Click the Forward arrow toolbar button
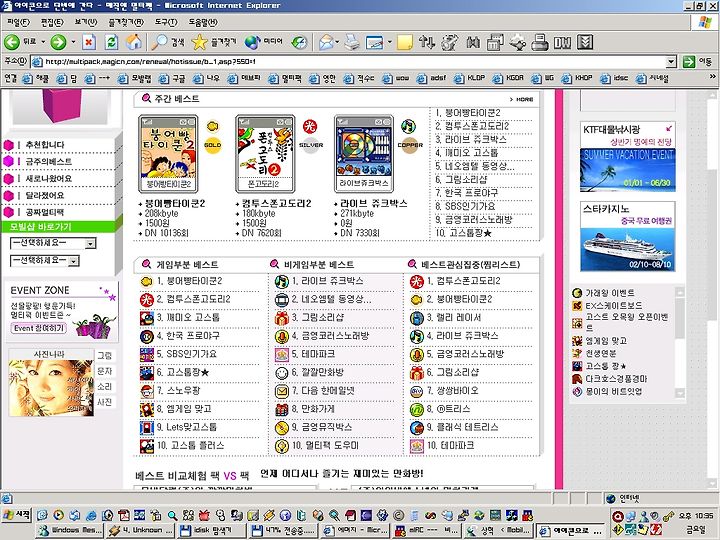Image resolution: width=720 pixels, height=540 pixels. click(58, 42)
